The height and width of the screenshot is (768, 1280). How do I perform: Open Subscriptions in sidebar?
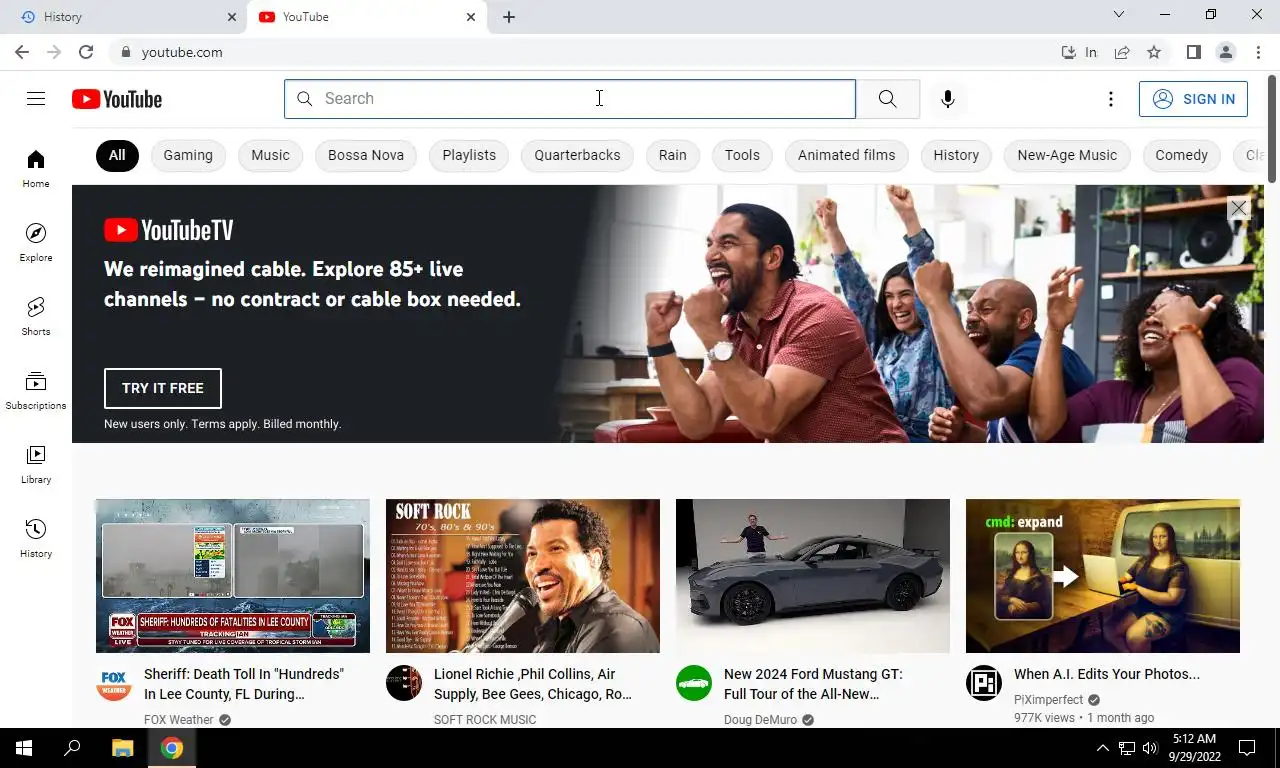point(36,390)
